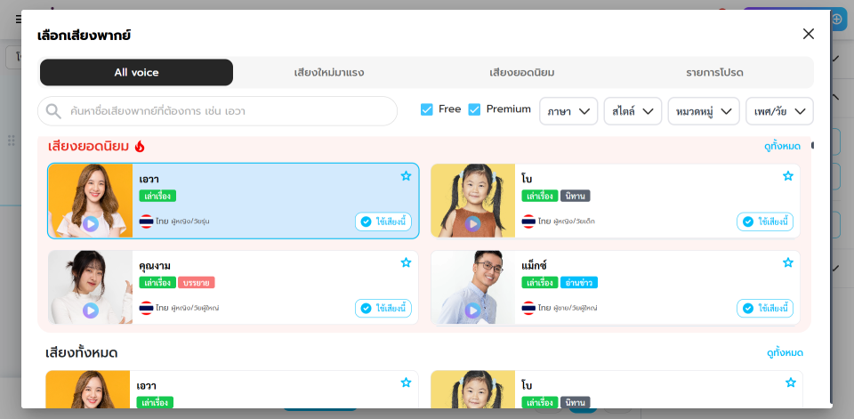Click the อ่านข่าว tag on แม็กซ์ card
This screenshot has height=419, width=854.
579,282
